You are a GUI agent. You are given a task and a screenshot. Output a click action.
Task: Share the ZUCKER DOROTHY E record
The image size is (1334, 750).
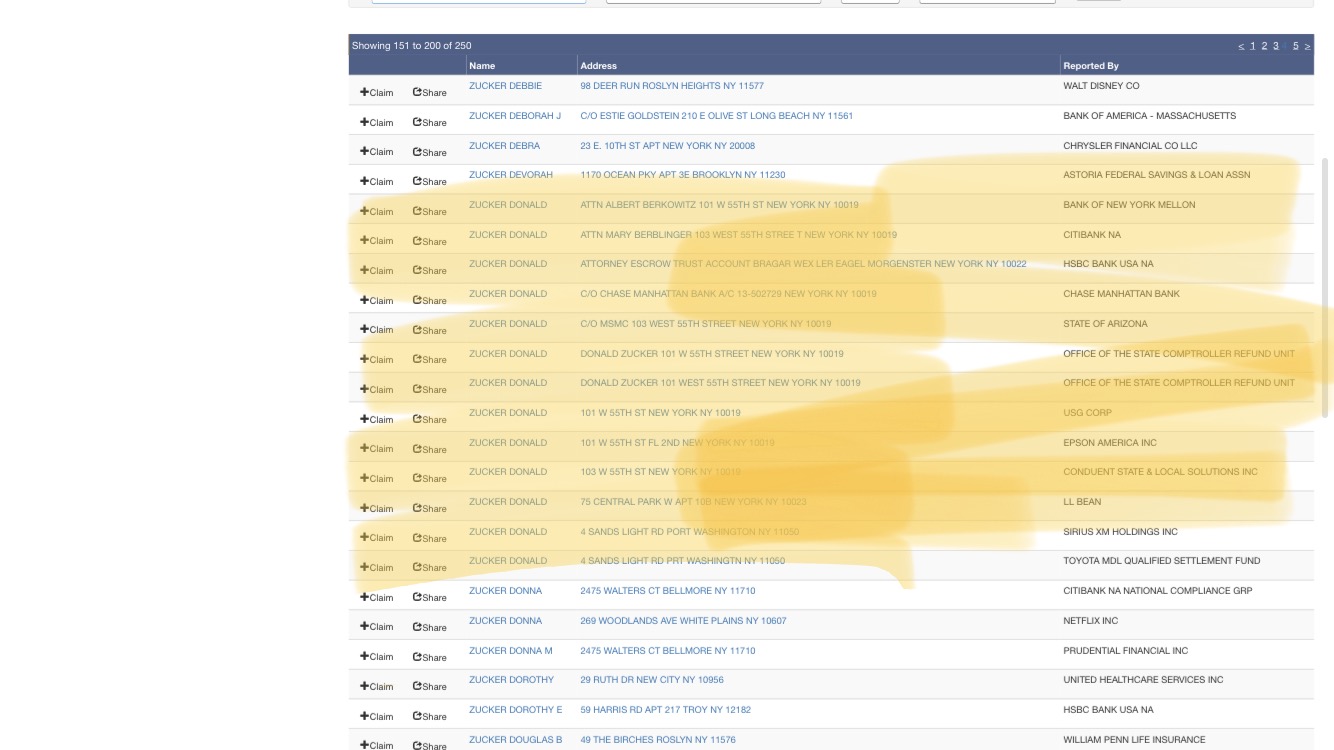coord(430,716)
